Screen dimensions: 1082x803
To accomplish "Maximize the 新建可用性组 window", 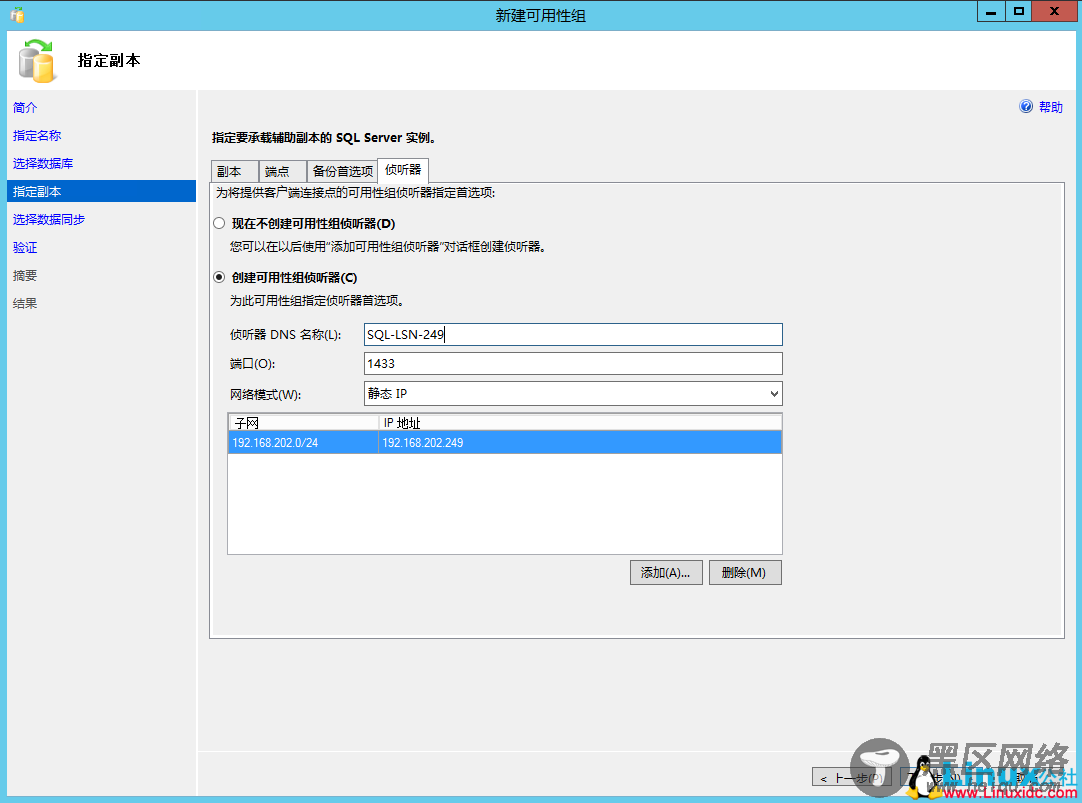I will [1019, 12].
